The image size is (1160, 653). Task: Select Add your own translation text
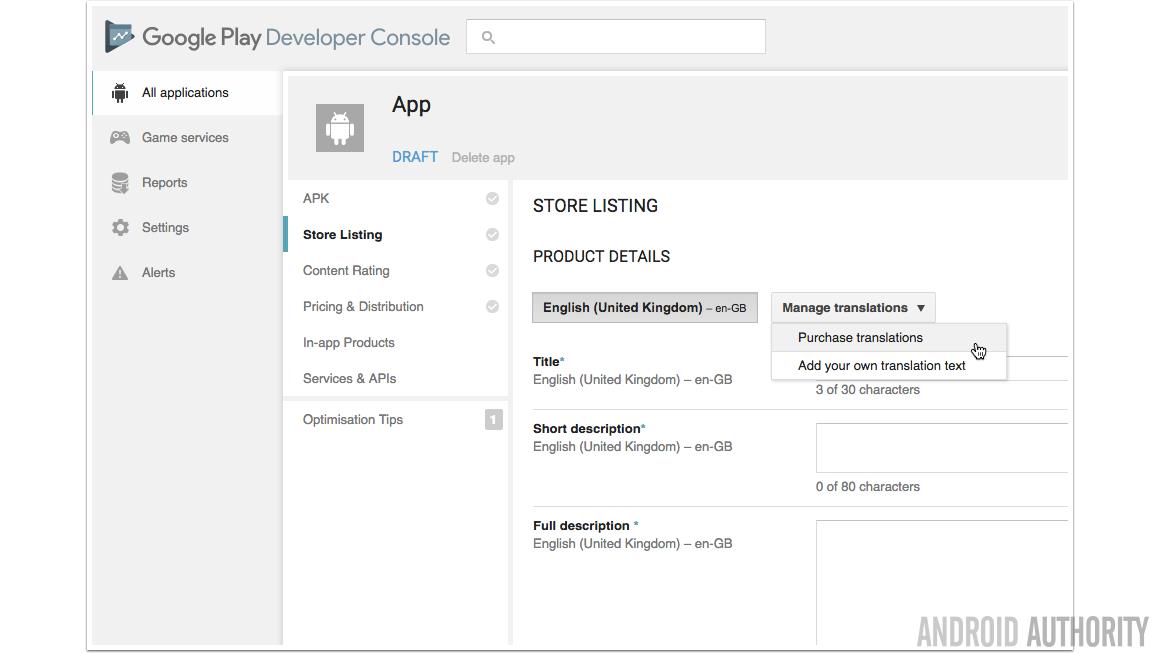pos(881,366)
